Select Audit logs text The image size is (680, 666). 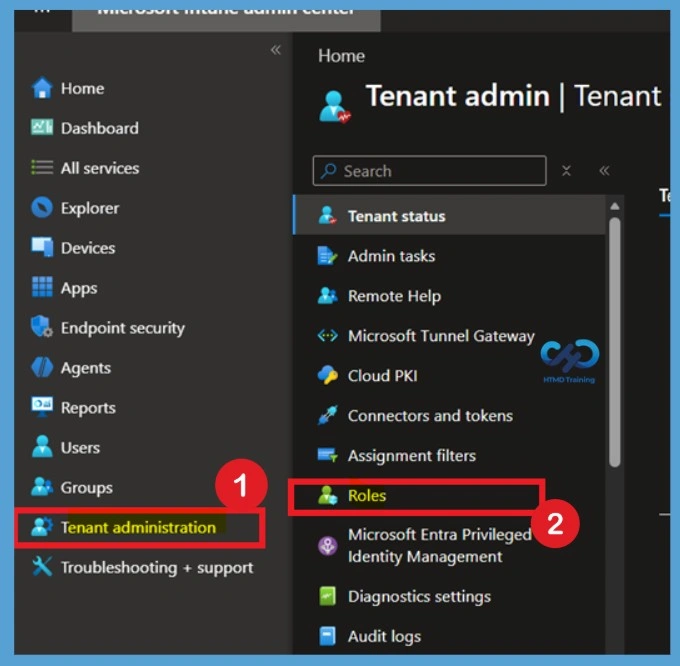point(385,637)
